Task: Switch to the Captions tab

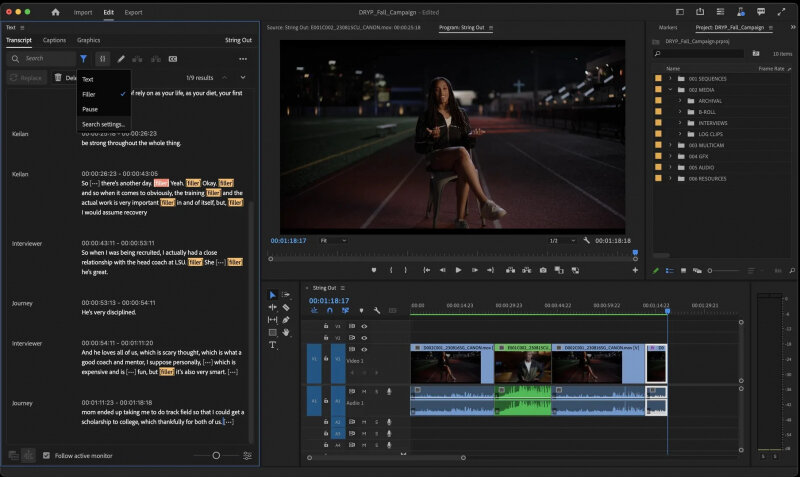Action: (x=54, y=40)
